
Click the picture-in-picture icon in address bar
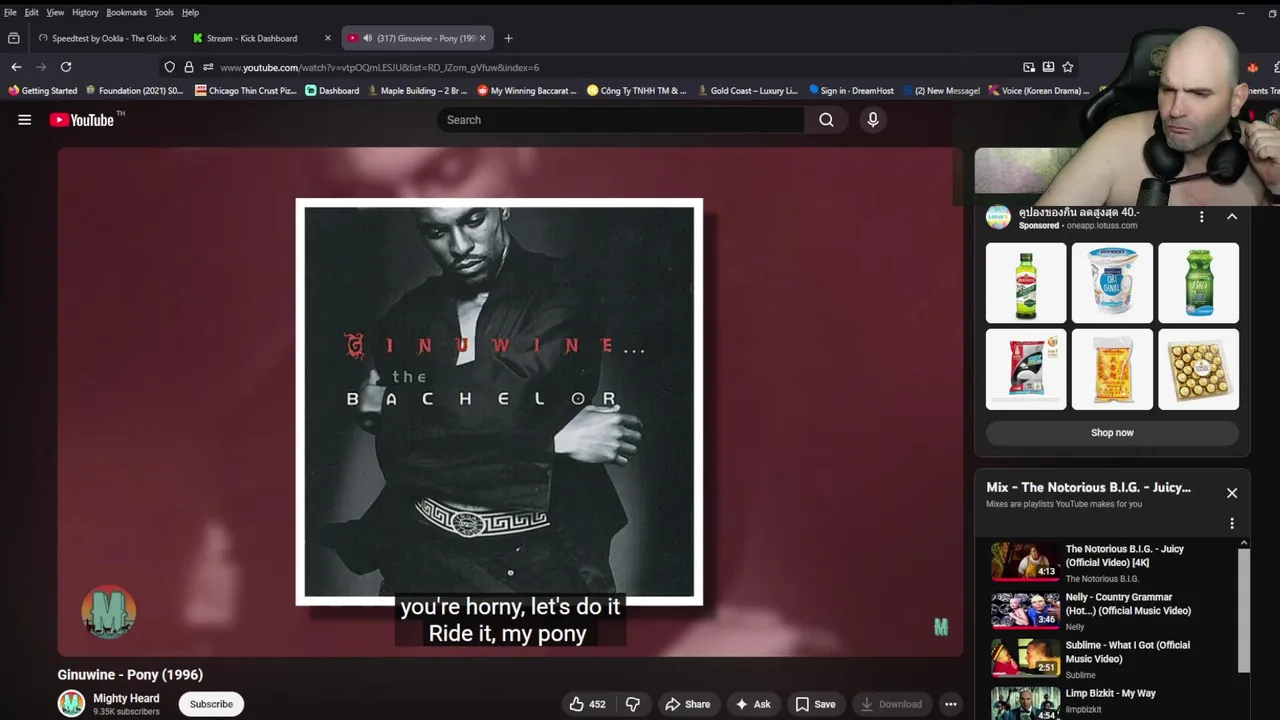point(1029,67)
